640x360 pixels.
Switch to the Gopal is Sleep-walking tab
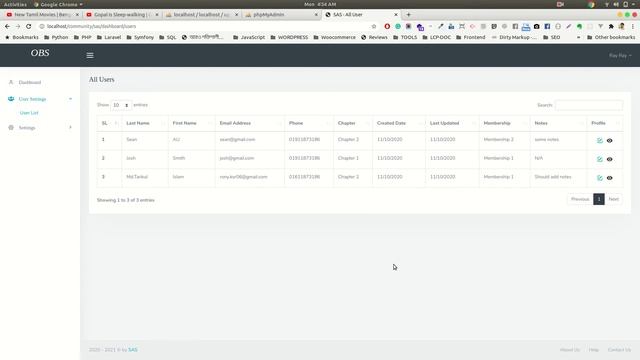tap(122, 15)
